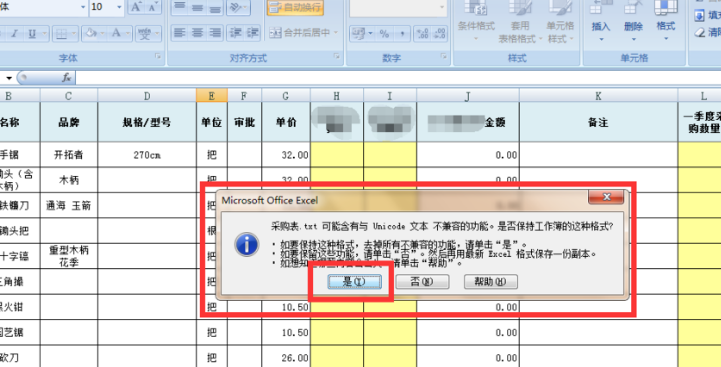The width and height of the screenshot is (721, 367).
Task: Click the cell borders icon
Action: pyautogui.click(x=61, y=33)
